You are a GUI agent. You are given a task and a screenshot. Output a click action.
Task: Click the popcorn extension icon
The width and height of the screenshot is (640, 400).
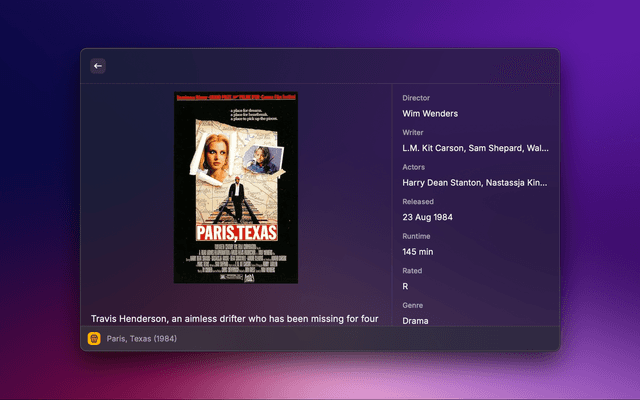pyautogui.click(x=94, y=339)
